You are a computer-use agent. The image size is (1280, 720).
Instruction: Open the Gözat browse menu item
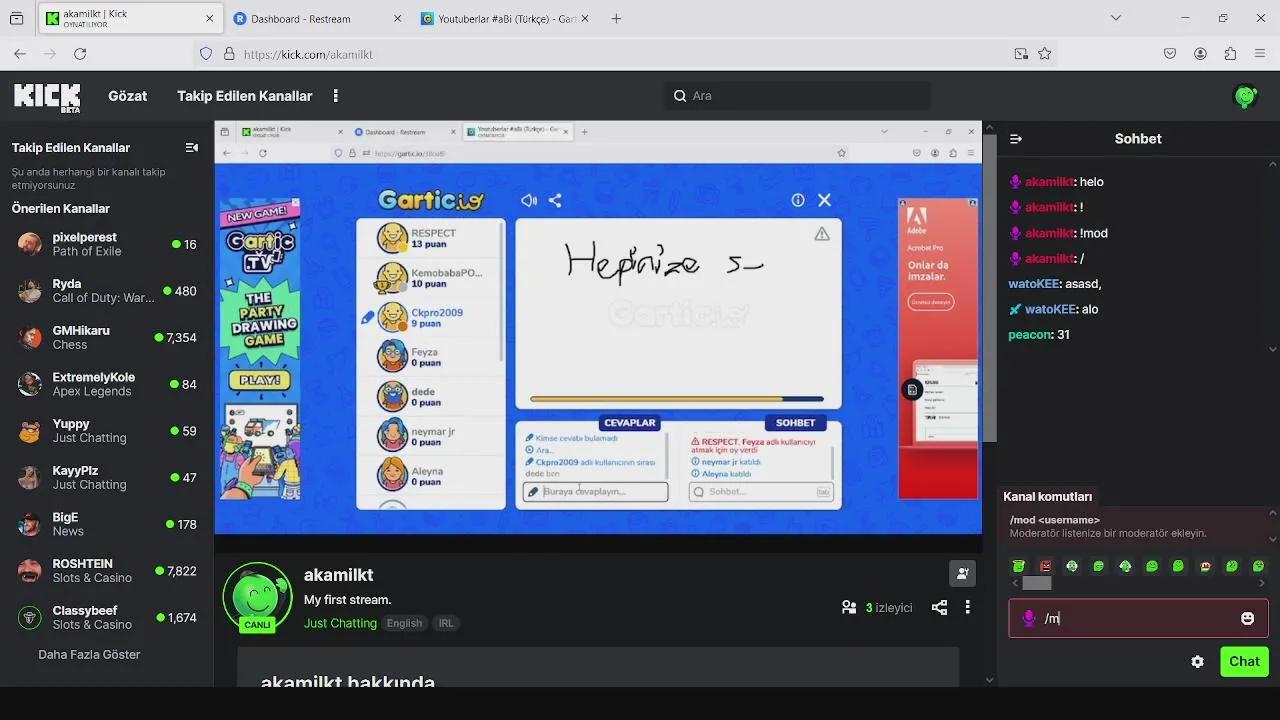[x=128, y=96]
